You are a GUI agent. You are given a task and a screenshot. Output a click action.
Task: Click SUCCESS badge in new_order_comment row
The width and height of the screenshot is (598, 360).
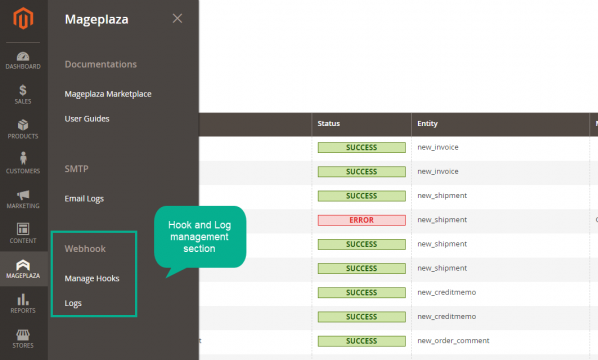[362, 341]
